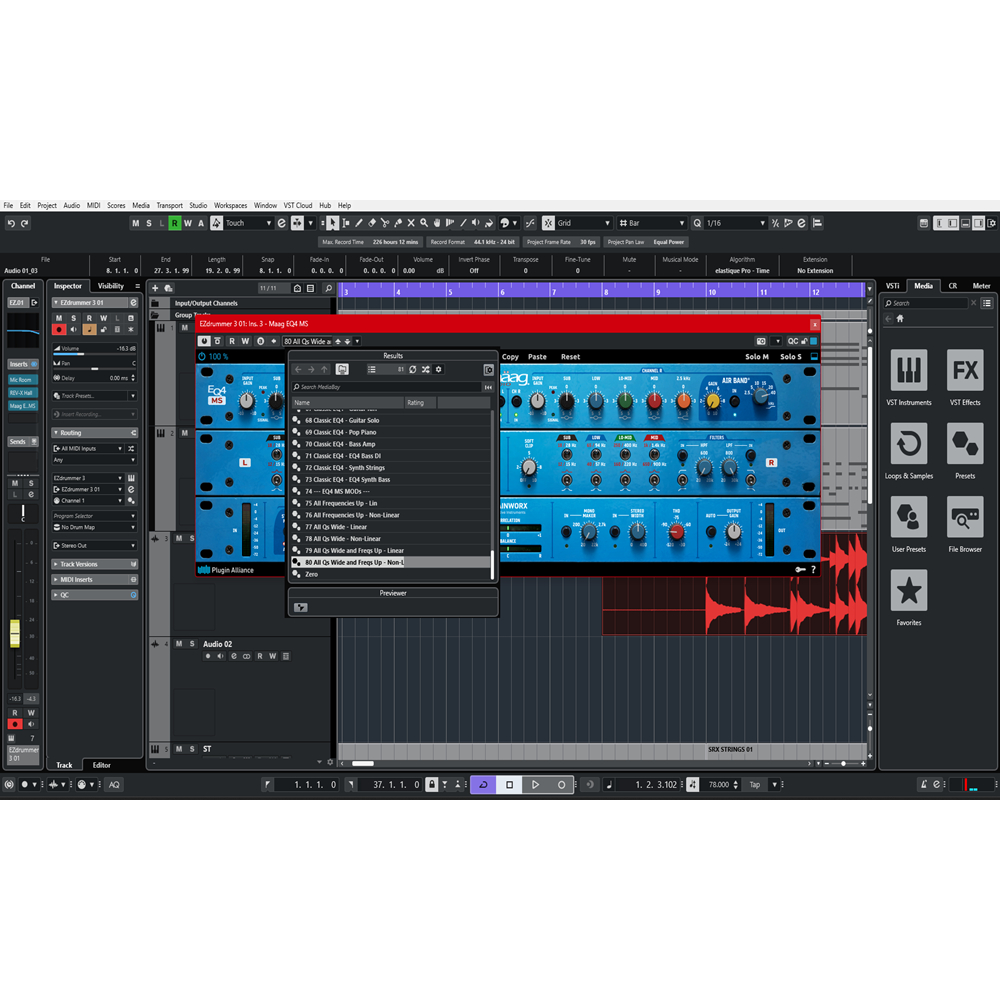
Task: Toggle global Solo S state button
Action: click(149, 223)
